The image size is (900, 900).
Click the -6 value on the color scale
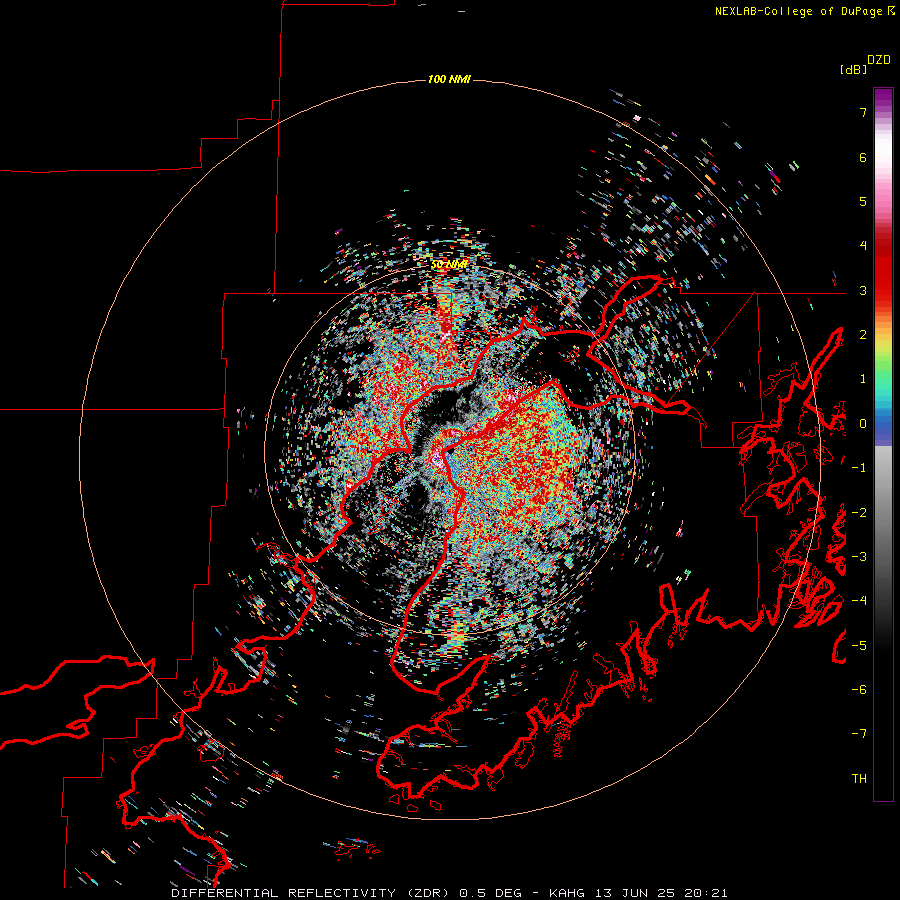pyautogui.click(x=859, y=690)
